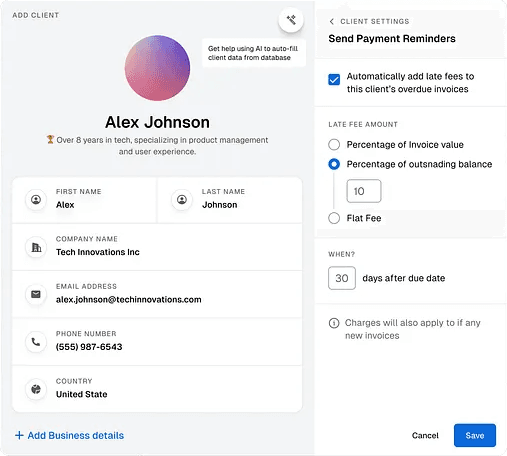Viewport: 507px width, 456px height.
Task: Click the company building icon
Action: click(x=36, y=247)
